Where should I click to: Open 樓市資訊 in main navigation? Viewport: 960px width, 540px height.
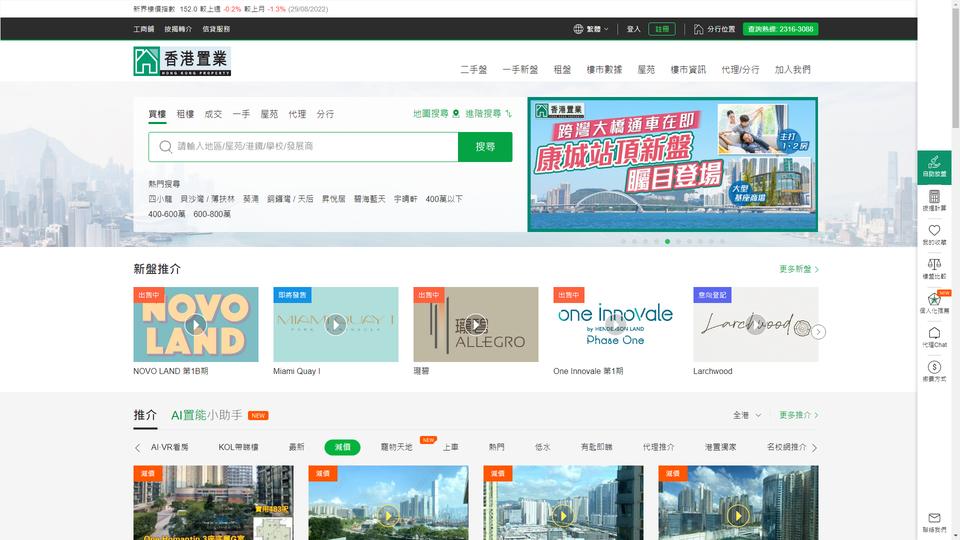click(x=688, y=70)
